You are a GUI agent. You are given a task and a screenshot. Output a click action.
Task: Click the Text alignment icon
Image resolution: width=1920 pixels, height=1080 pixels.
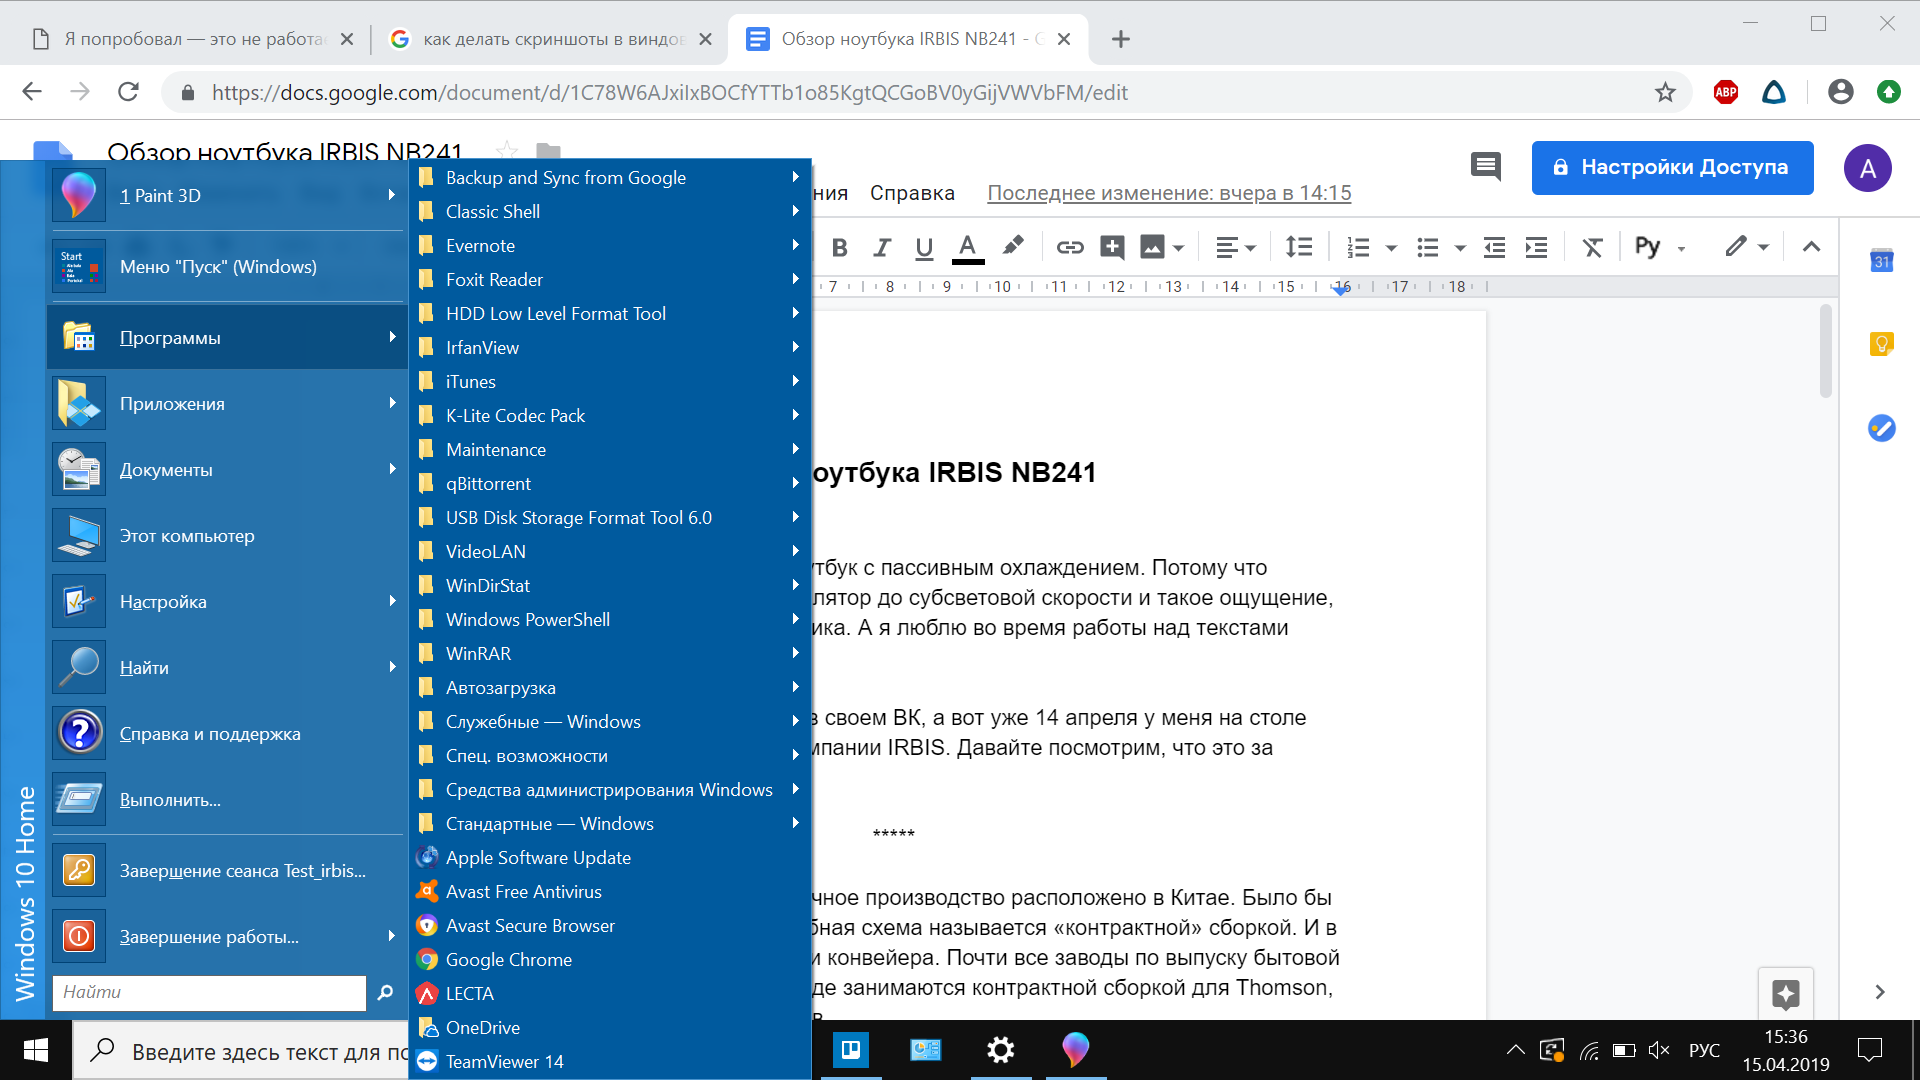1232,247
